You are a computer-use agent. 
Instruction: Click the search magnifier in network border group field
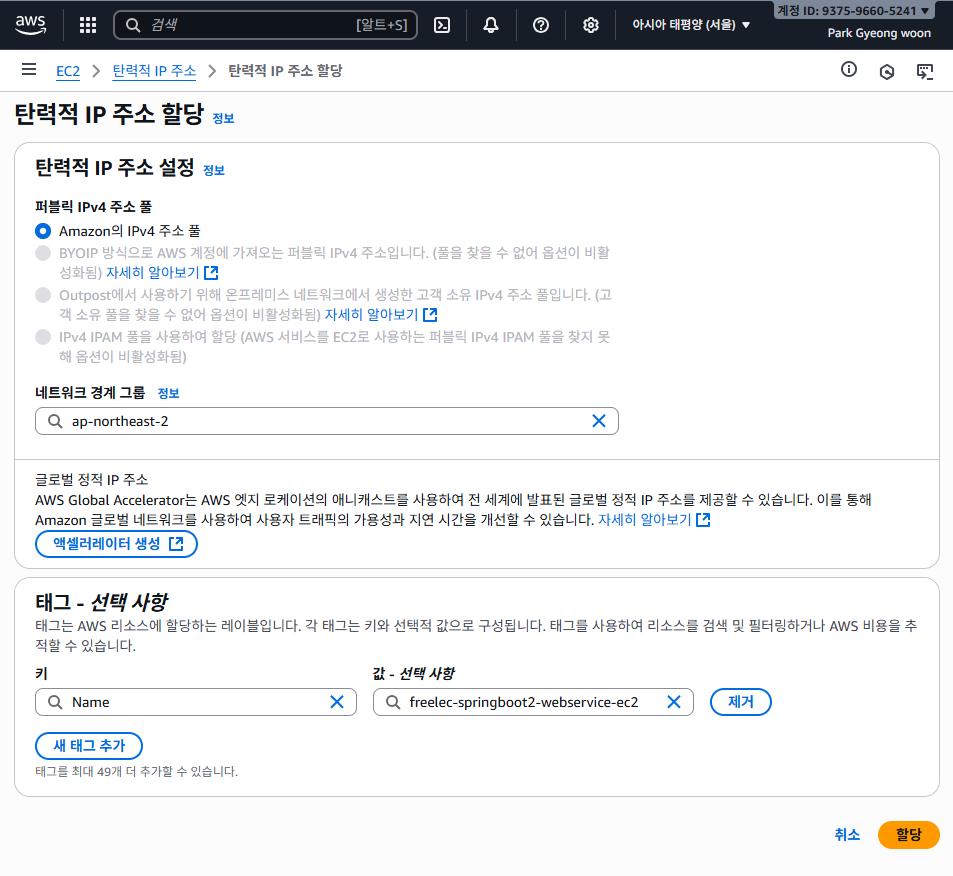click(55, 421)
